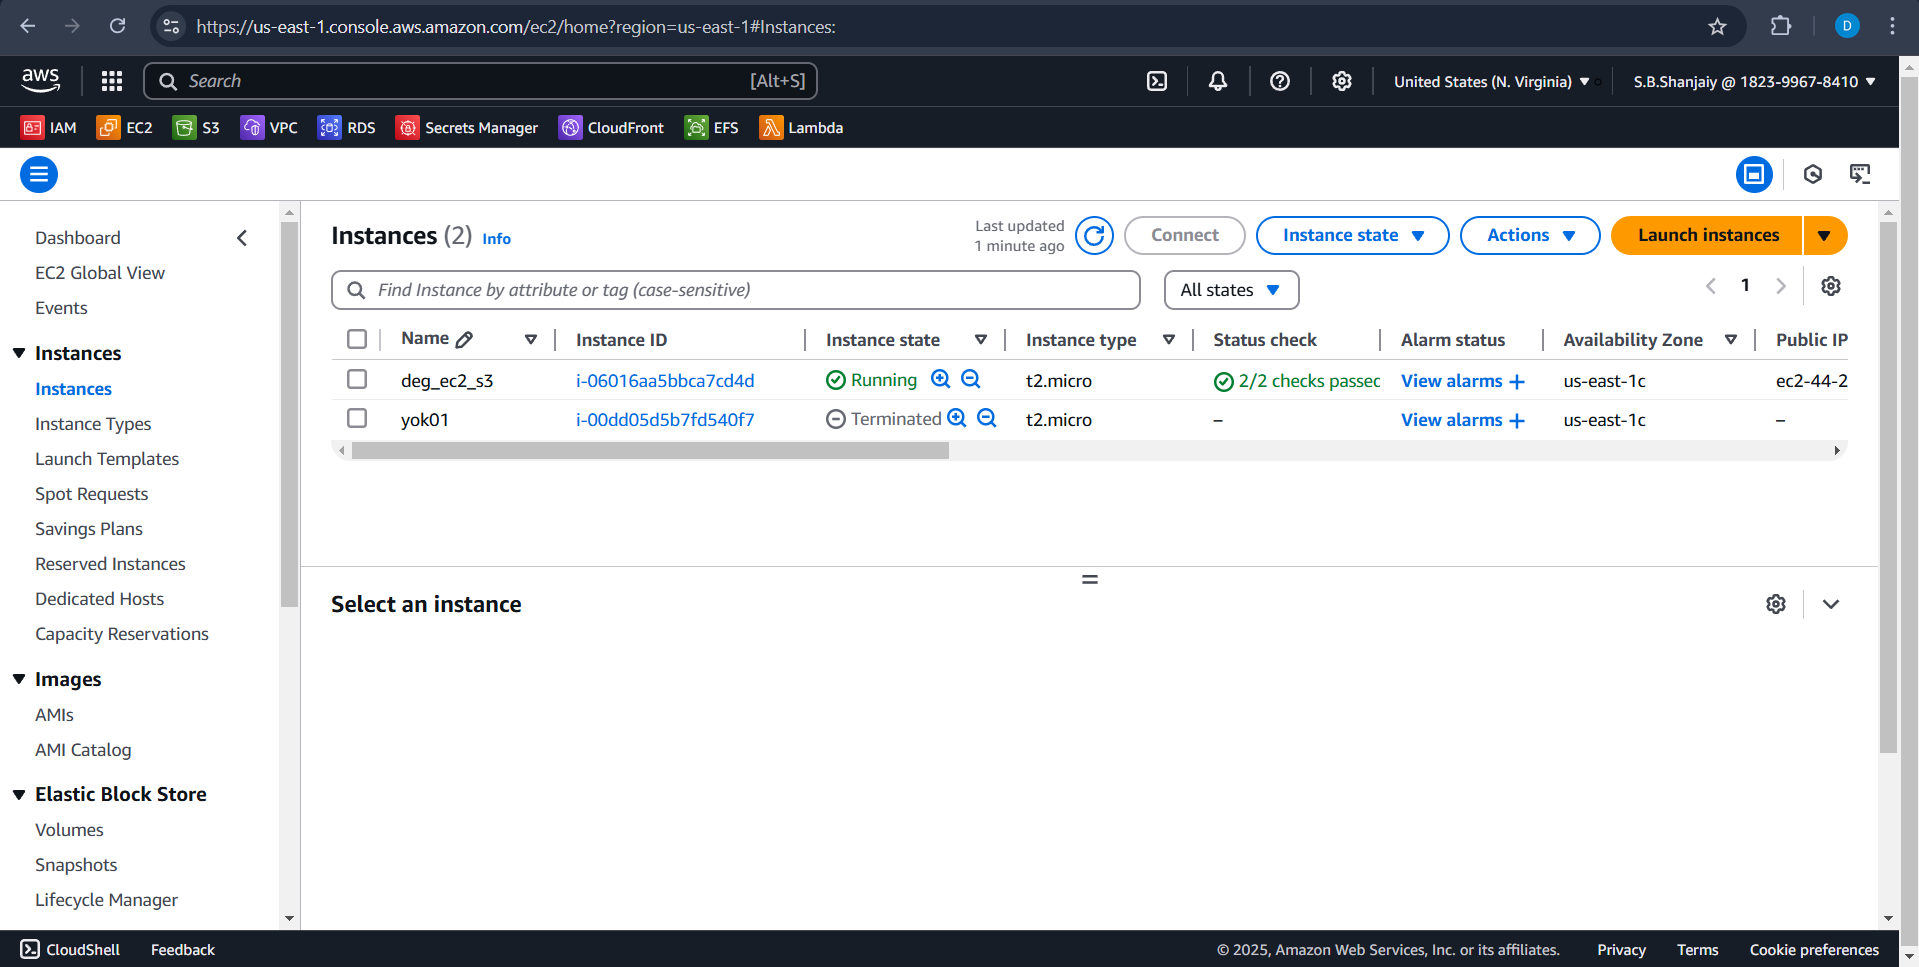1919x967 pixels.
Task: Open the screen tutorial icon in toolbar
Action: (1860, 175)
